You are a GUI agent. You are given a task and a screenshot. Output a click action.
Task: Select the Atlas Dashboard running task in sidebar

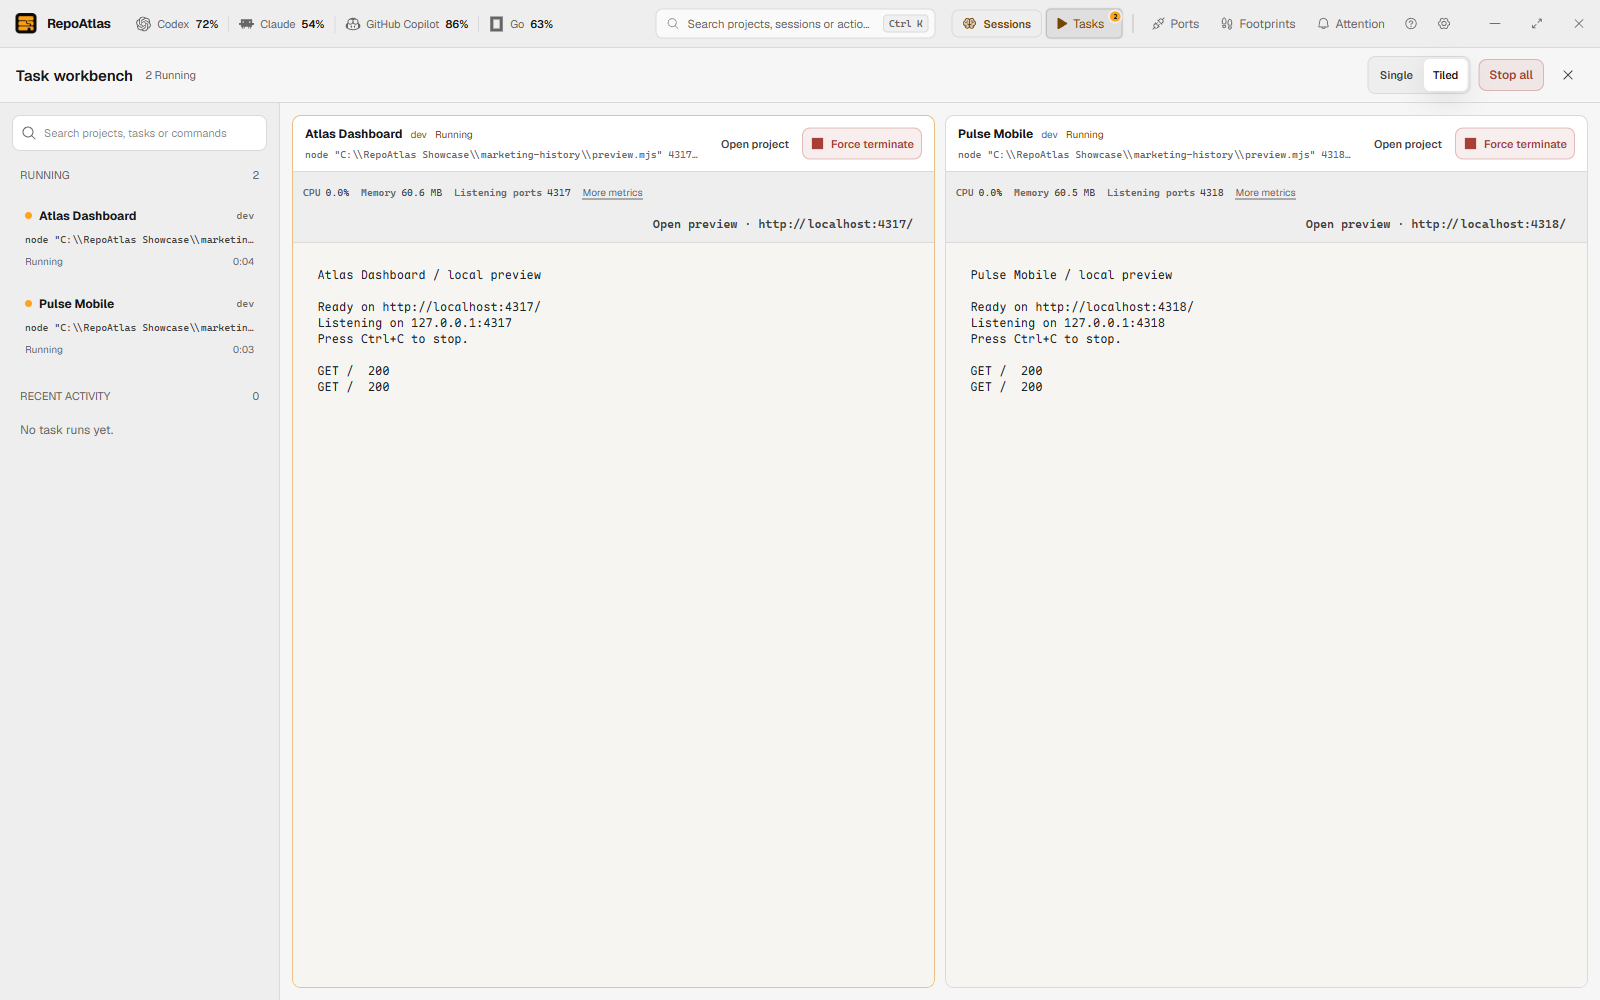tap(139, 238)
